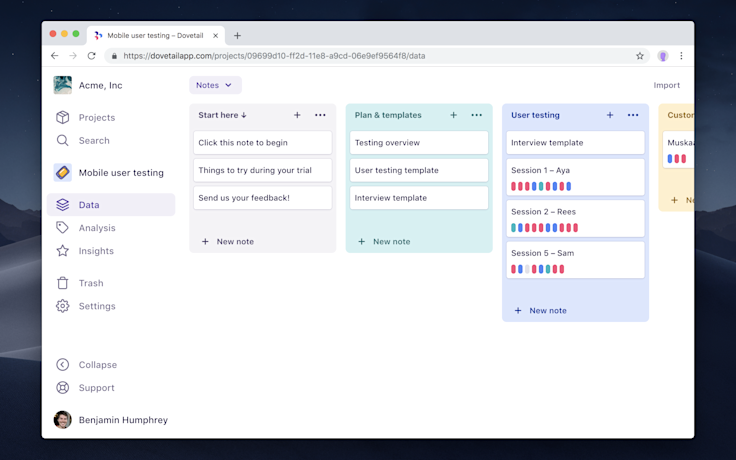Viewport: 736px width, 460px height.
Task: Click the Benjamin Humphrey user name
Action: 123,420
